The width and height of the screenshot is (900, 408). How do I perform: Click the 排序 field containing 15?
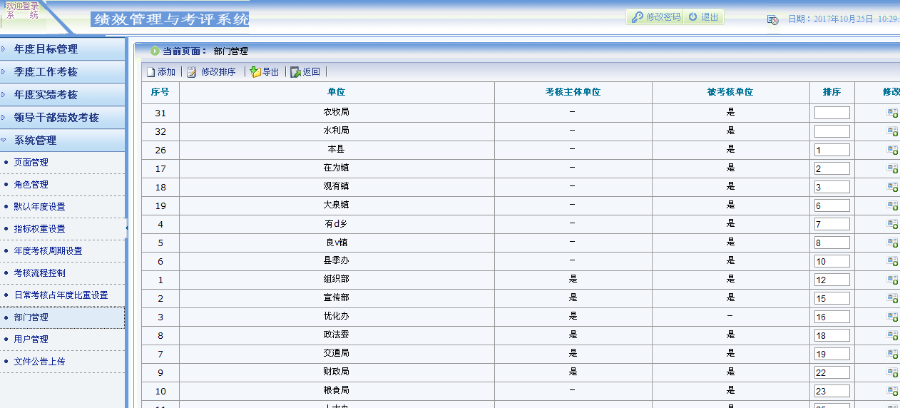click(832, 298)
